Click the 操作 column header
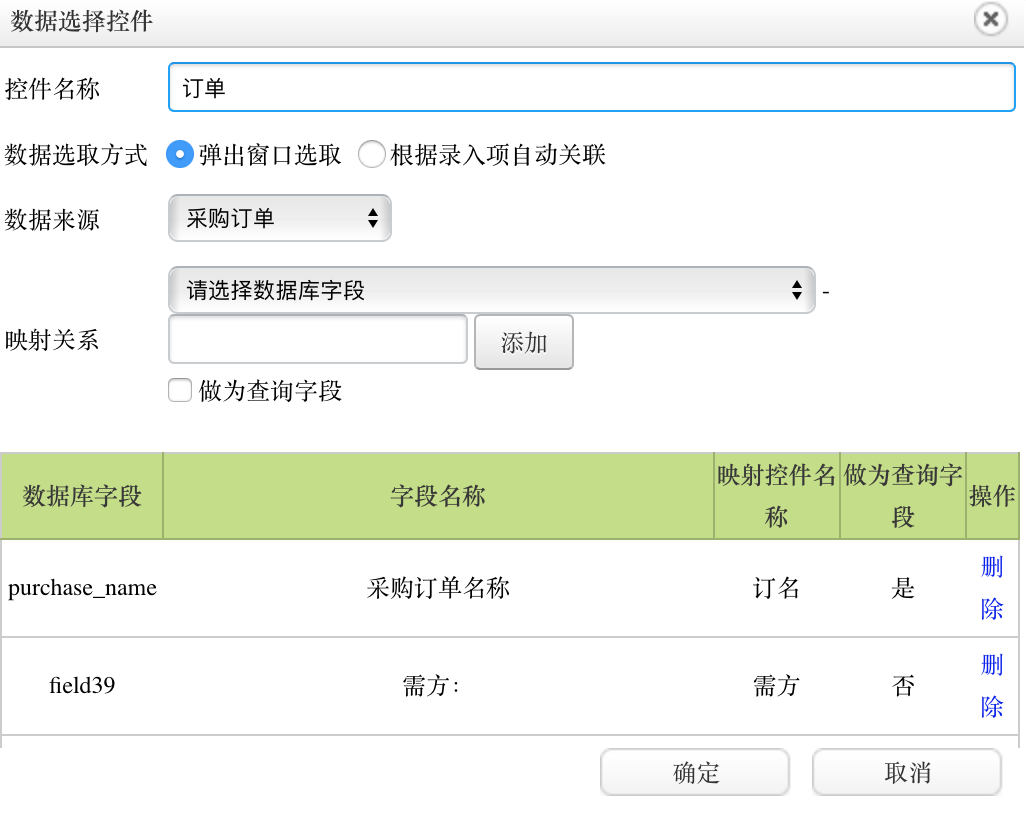Image resolution: width=1026 pixels, height=818 pixels. 992,496
